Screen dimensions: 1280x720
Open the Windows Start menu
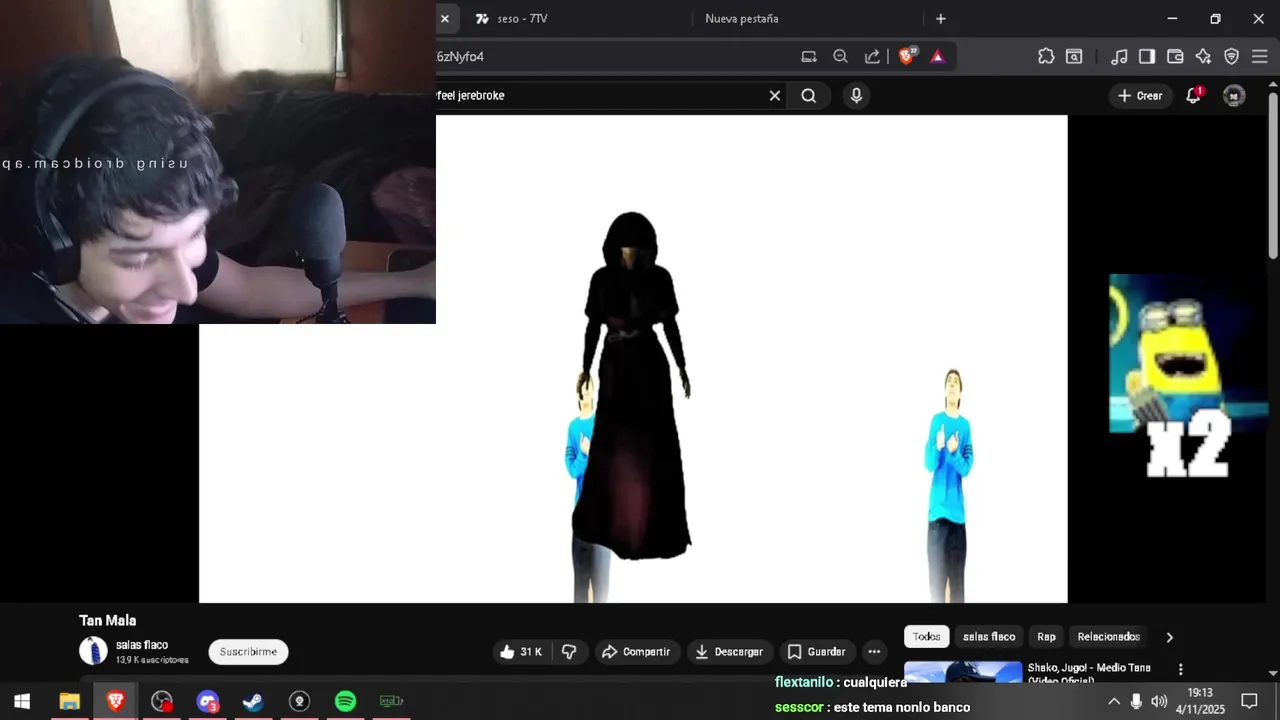[22, 701]
